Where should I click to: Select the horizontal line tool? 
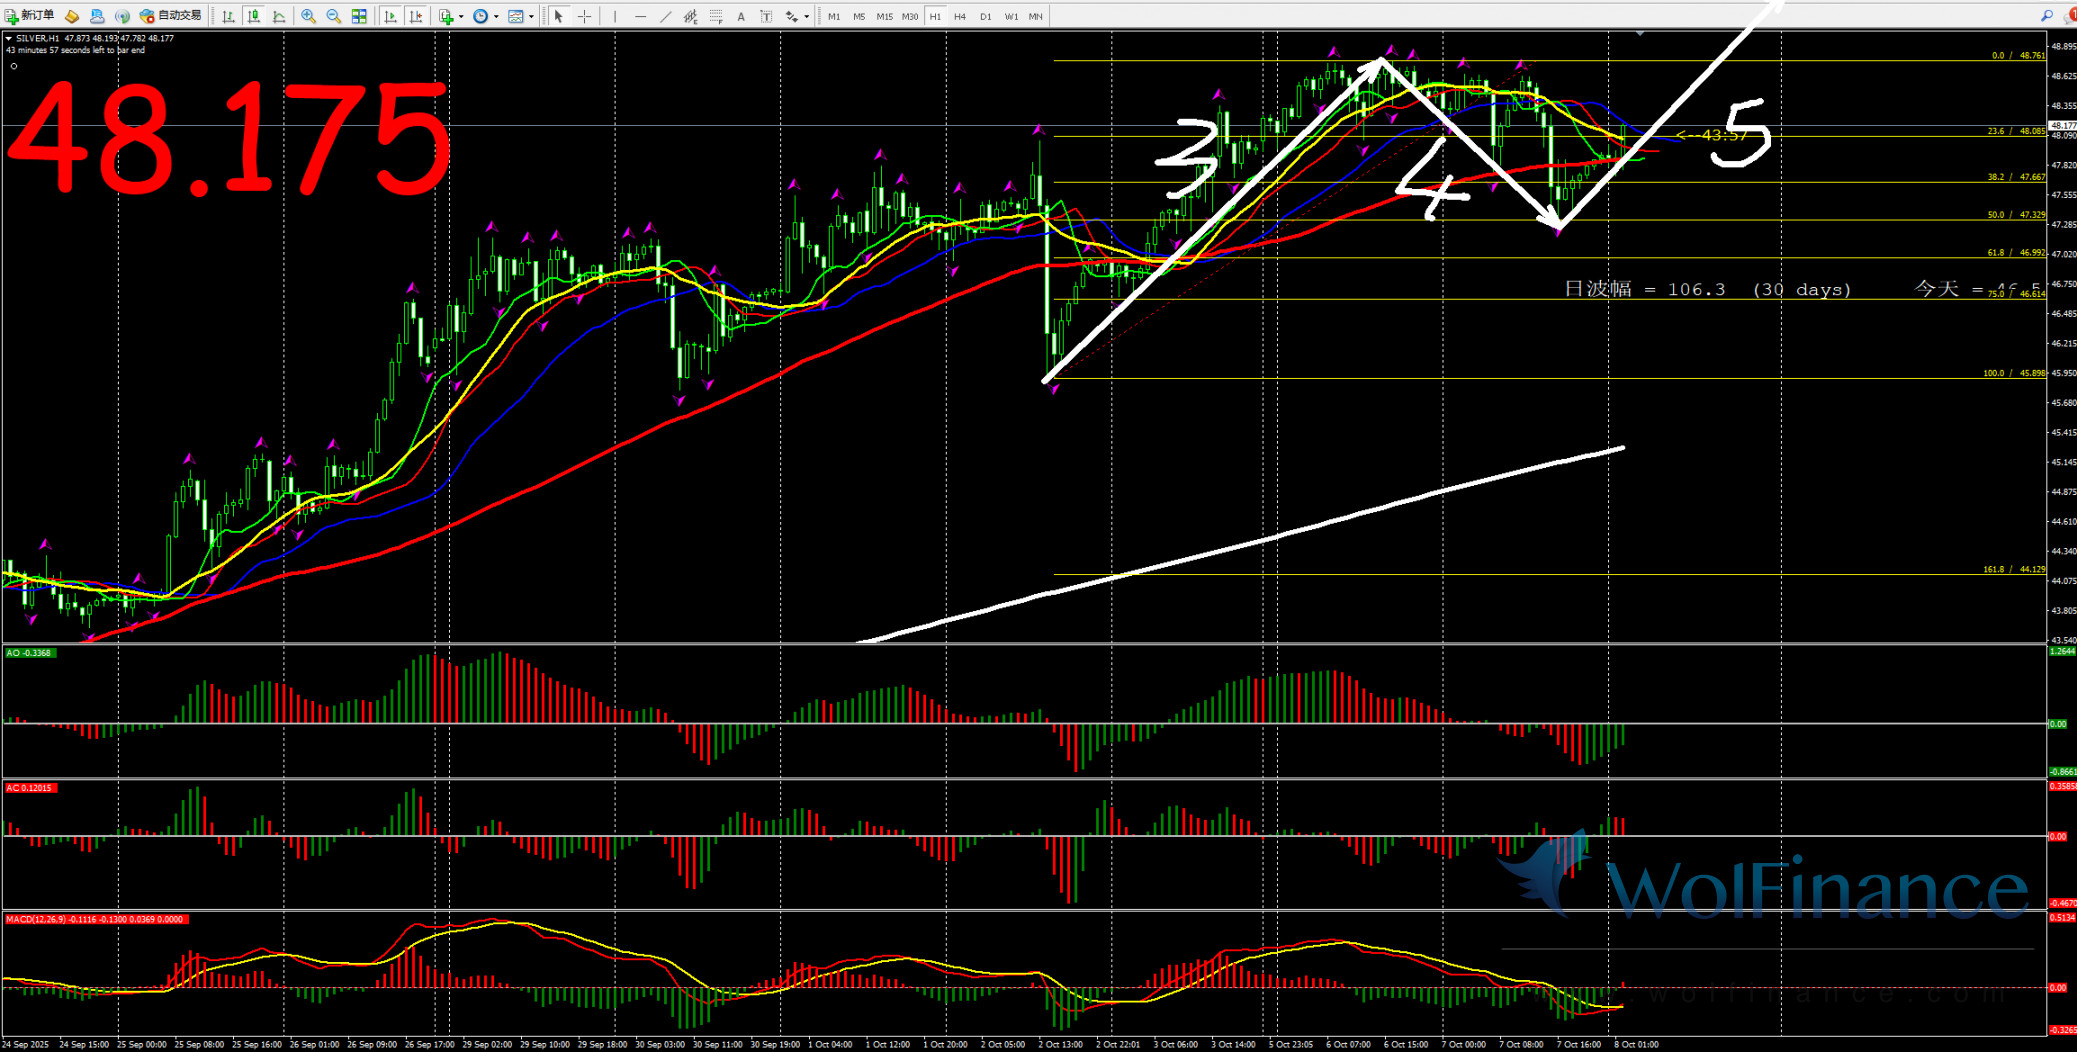click(x=640, y=16)
